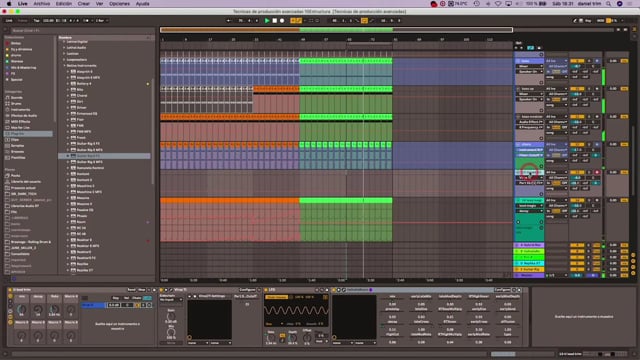The image size is (640, 360).
Task: Click the device view horizontal scrollbar
Action: pyautogui.click(x=503, y=354)
